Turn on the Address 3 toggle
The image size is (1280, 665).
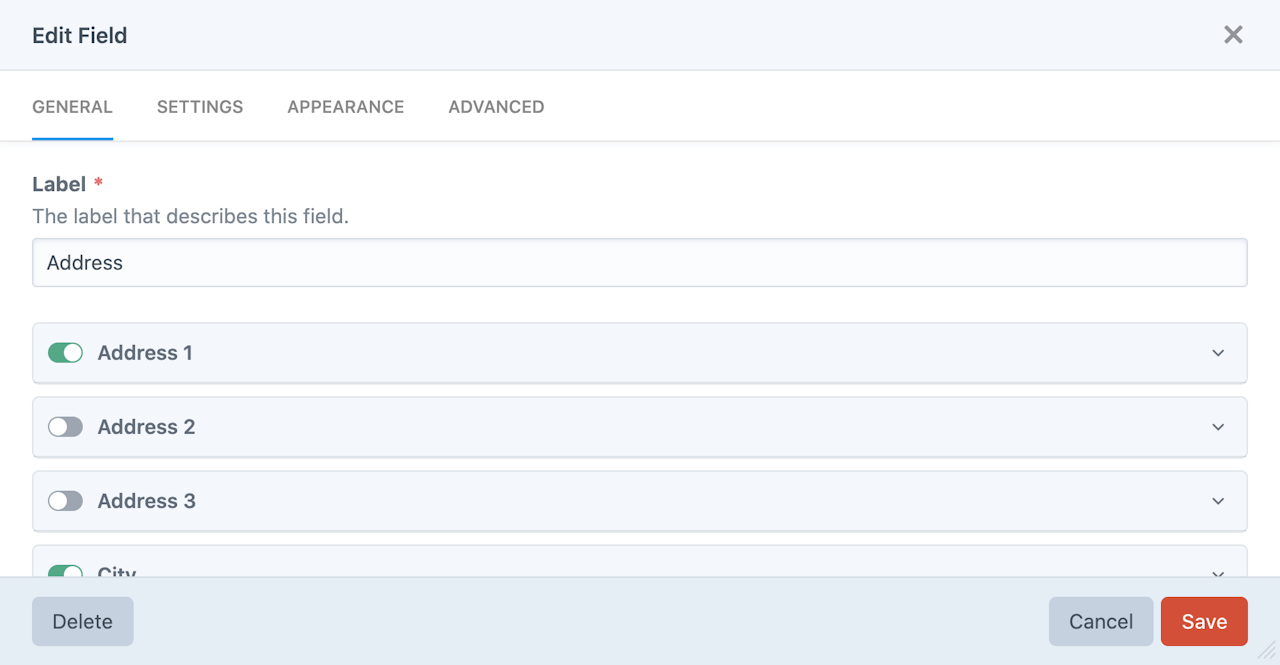click(x=66, y=501)
